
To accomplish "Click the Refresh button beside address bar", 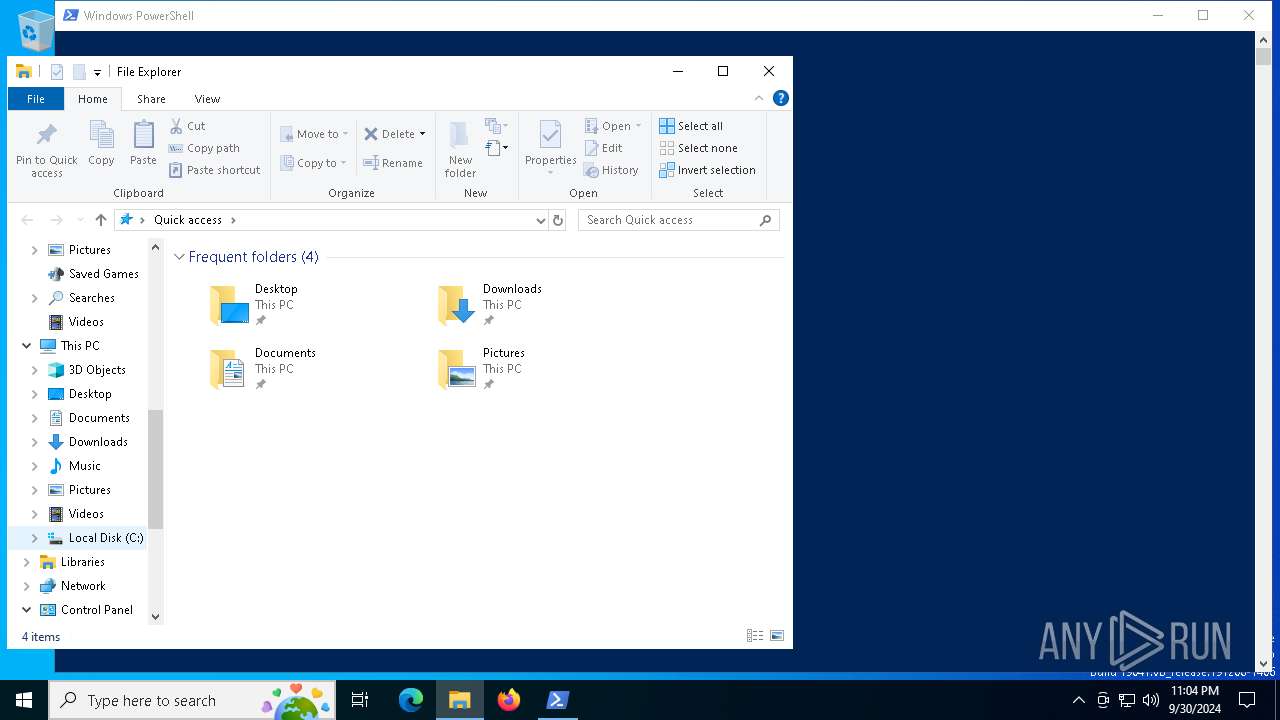I will tap(558, 220).
